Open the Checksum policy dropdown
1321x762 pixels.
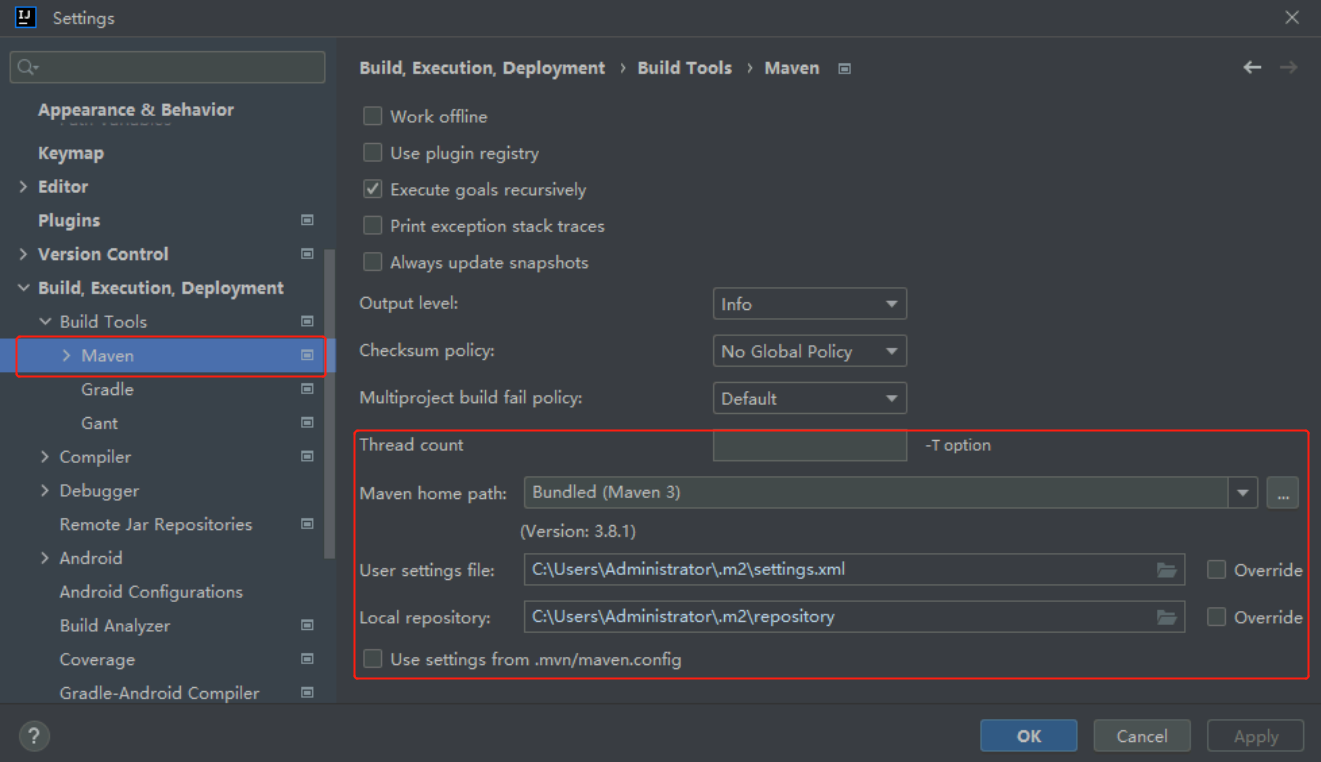810,351
